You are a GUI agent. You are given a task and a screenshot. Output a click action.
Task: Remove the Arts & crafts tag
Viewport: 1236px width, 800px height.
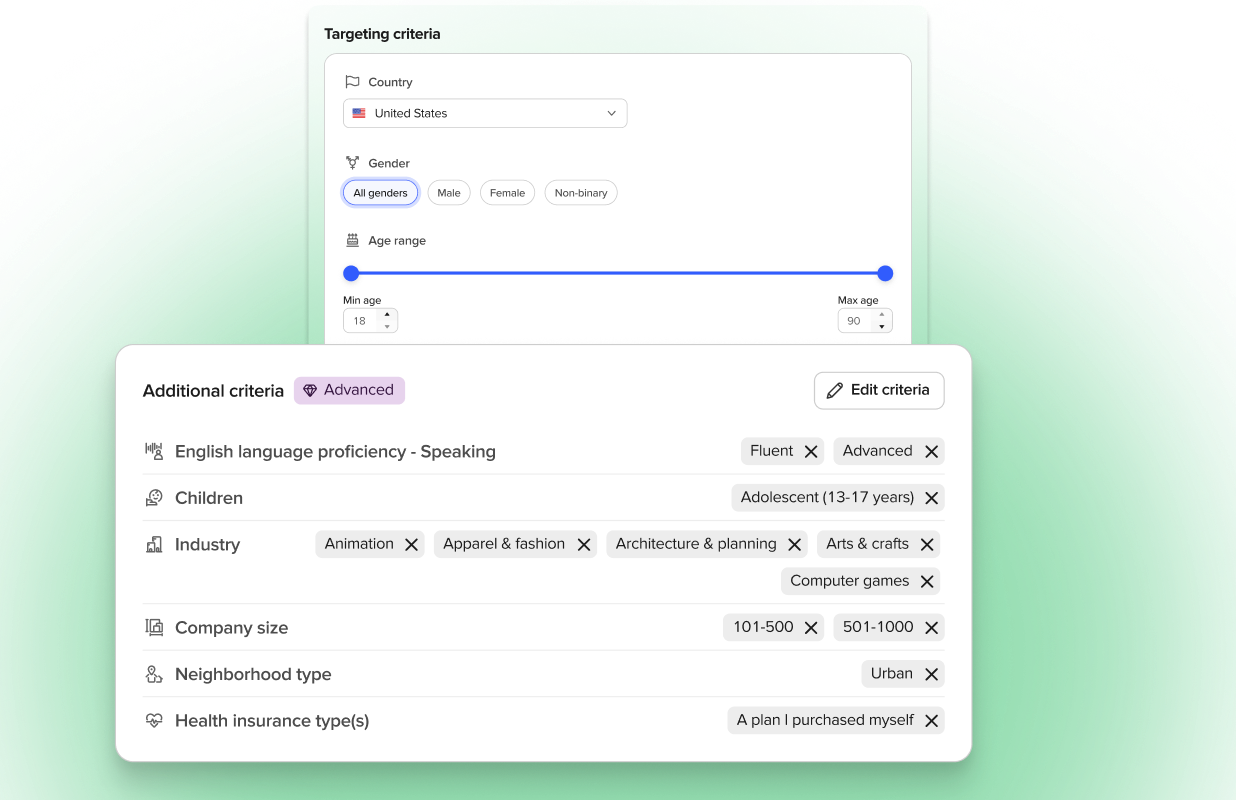coord(927,545)
